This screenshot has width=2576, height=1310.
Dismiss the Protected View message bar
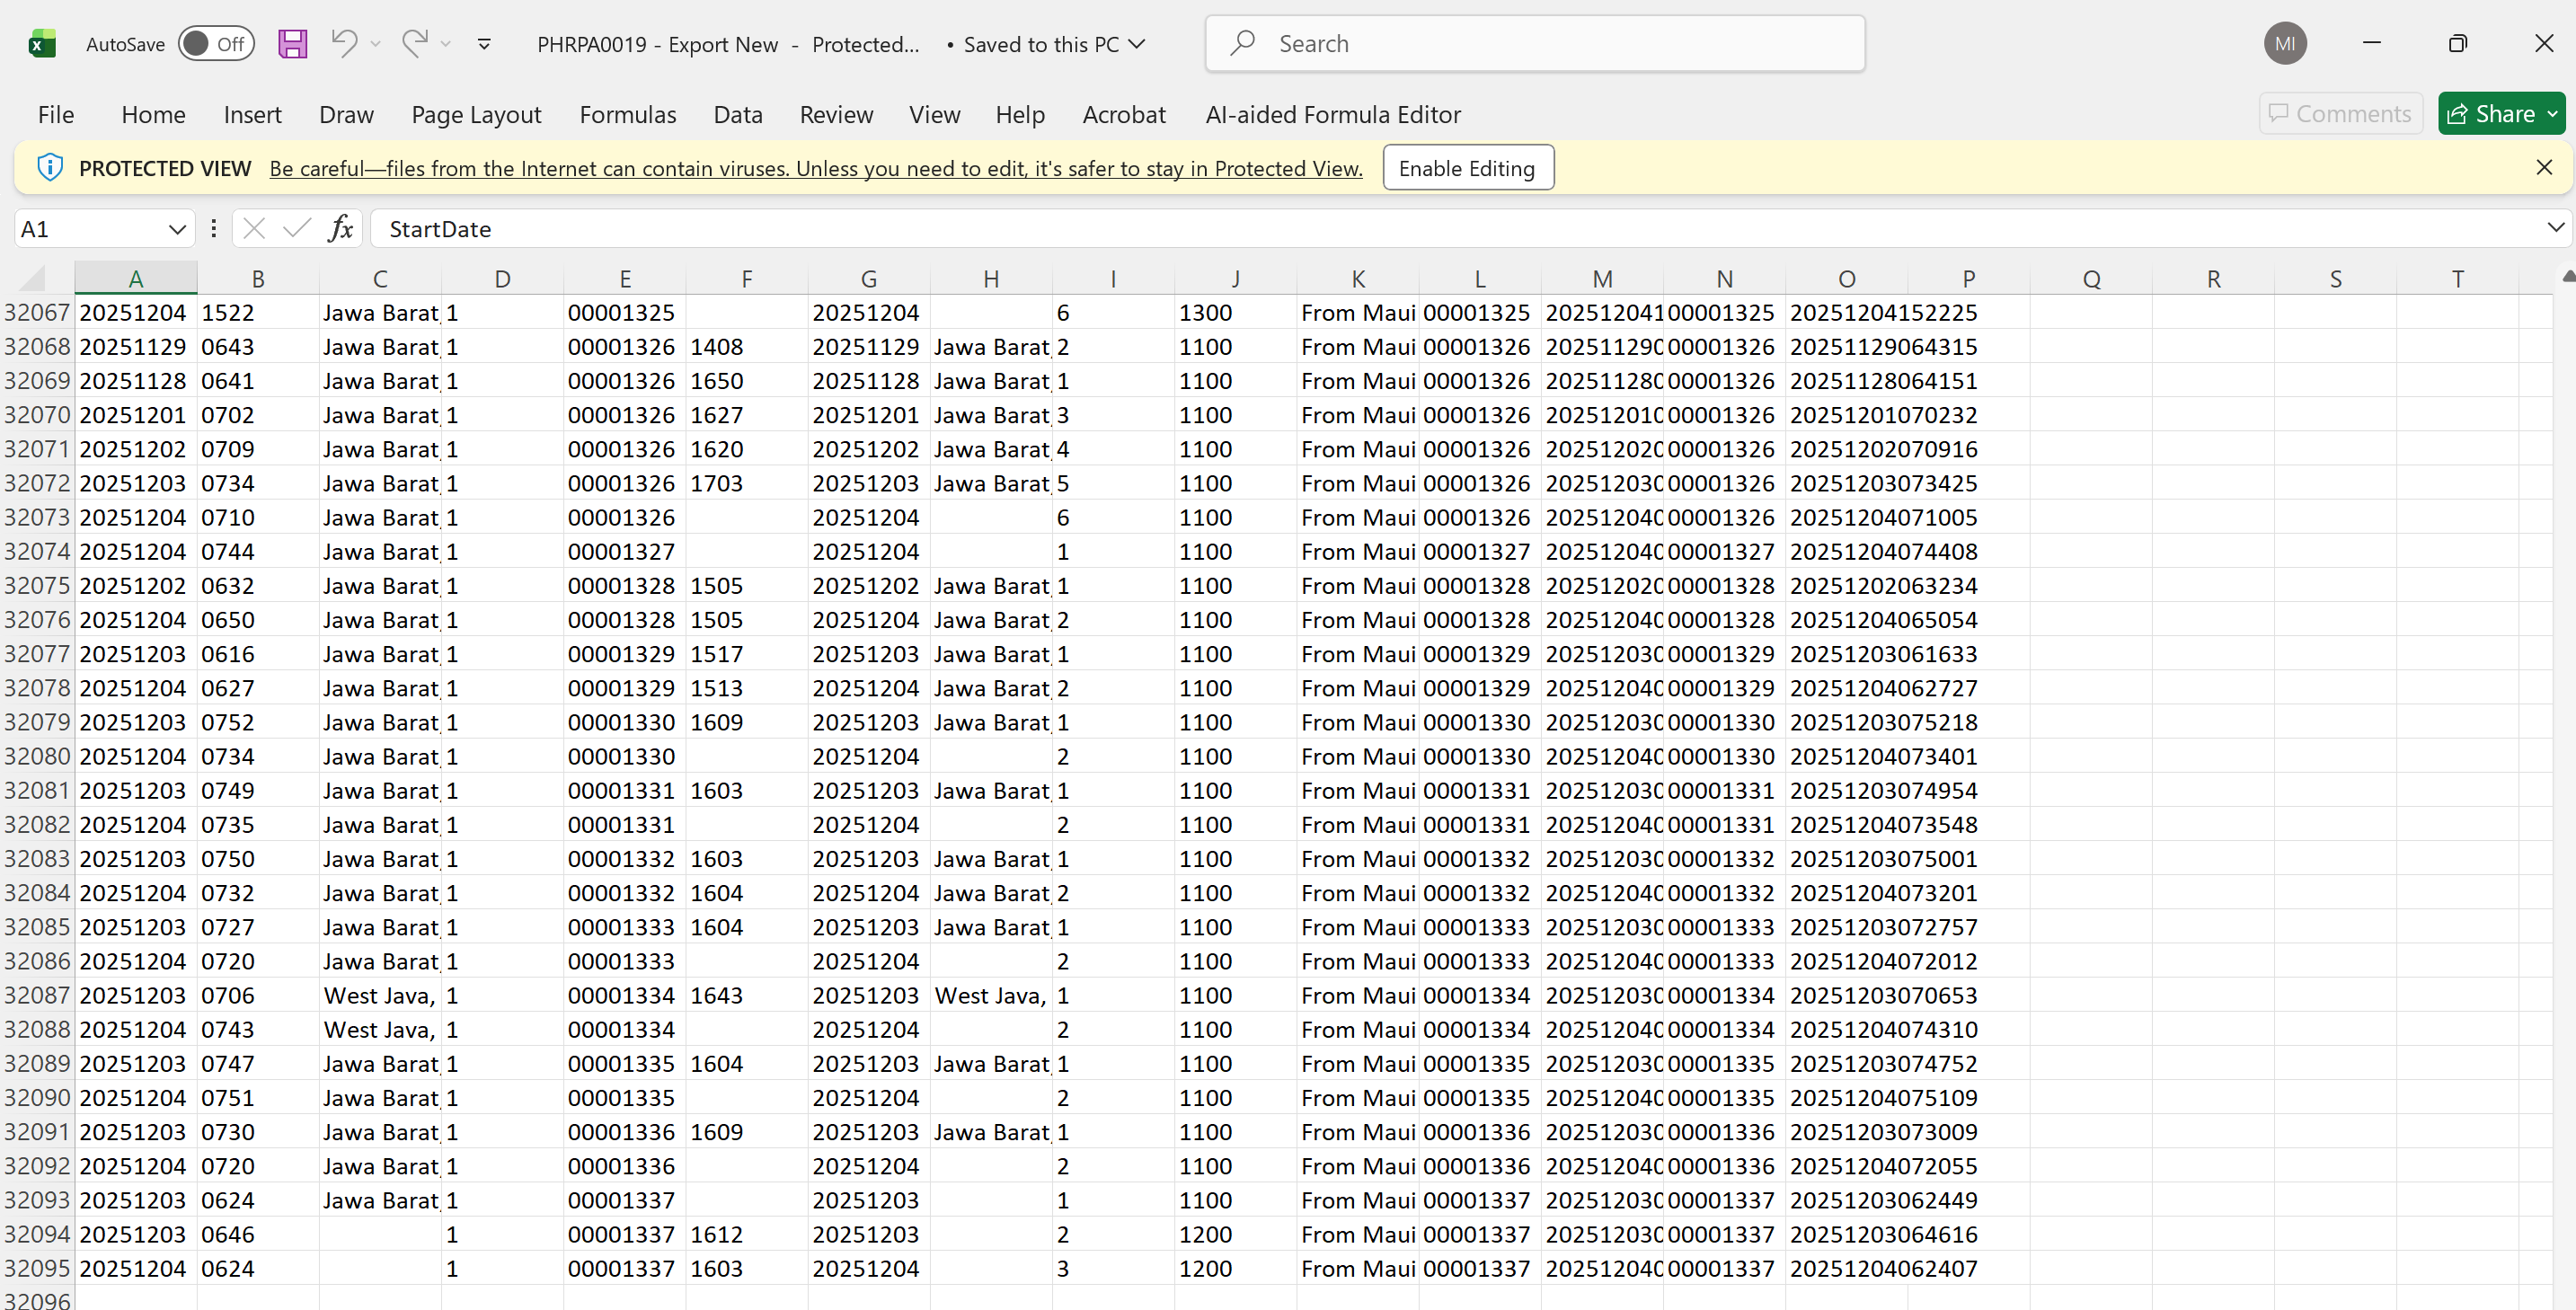click(2543, 167)
